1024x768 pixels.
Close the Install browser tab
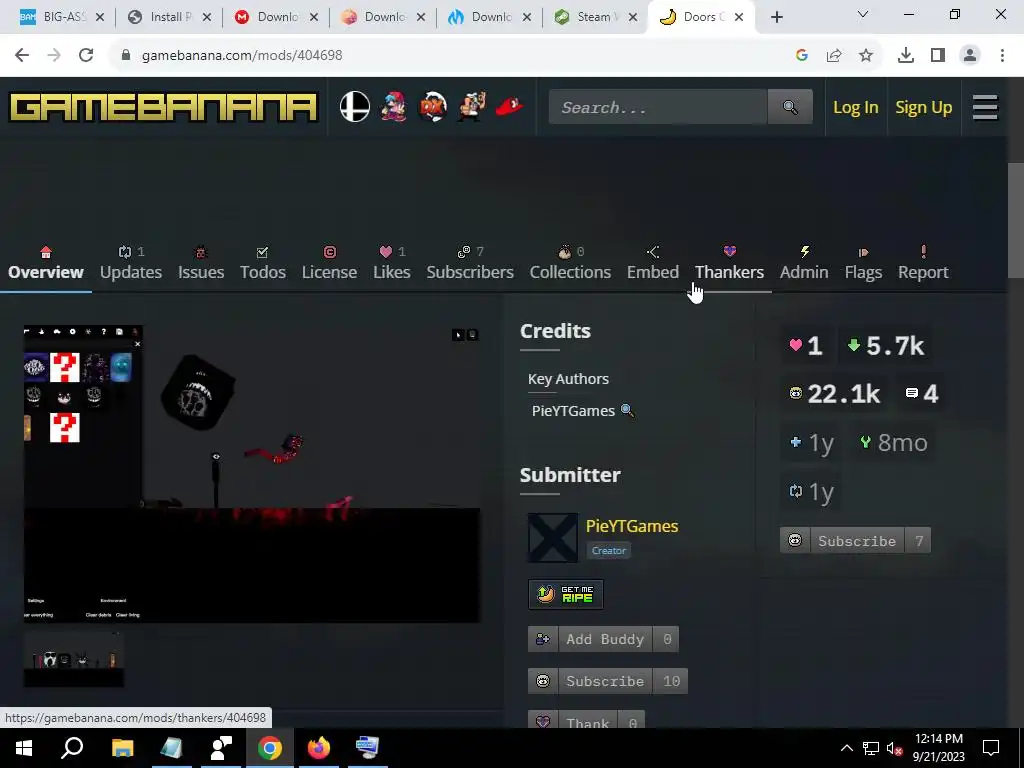(x=207, y=18)
